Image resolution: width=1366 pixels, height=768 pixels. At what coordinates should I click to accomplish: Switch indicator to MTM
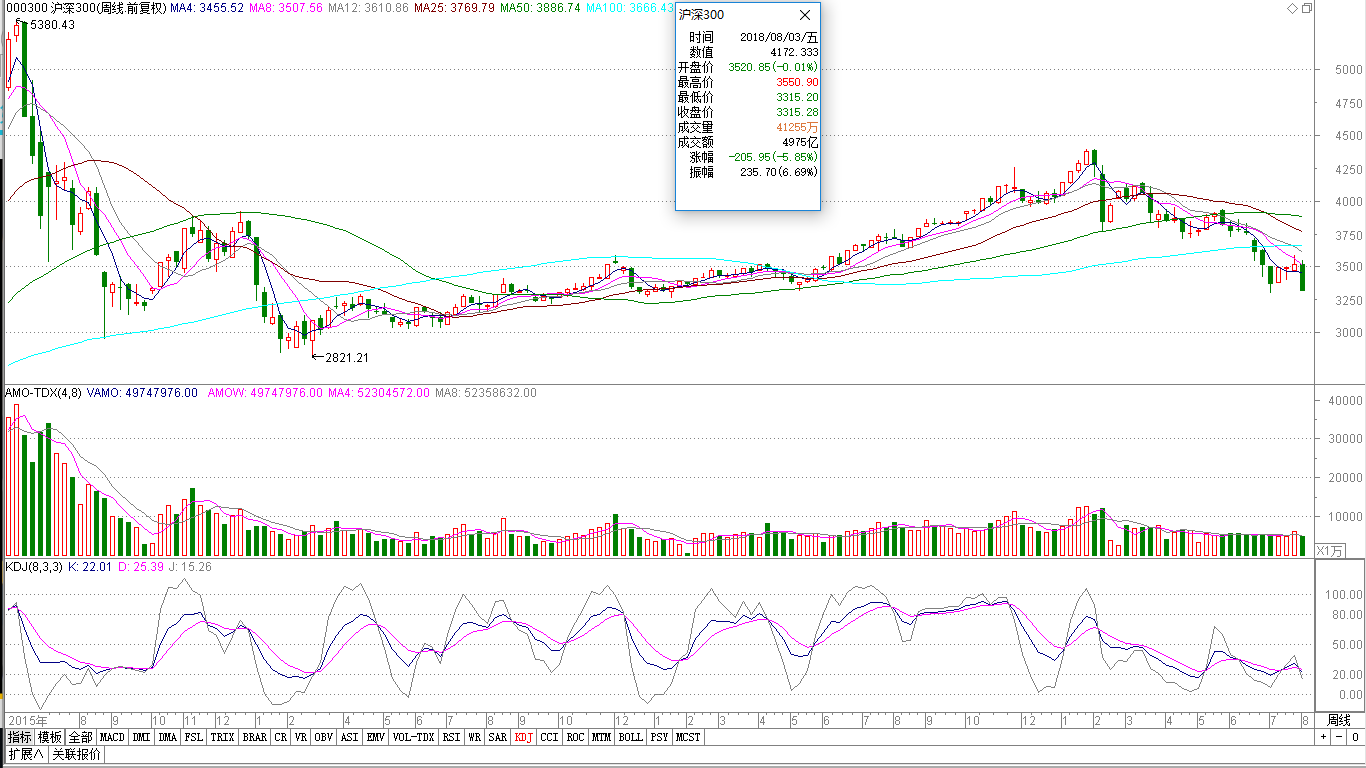(x=601, y=738)
